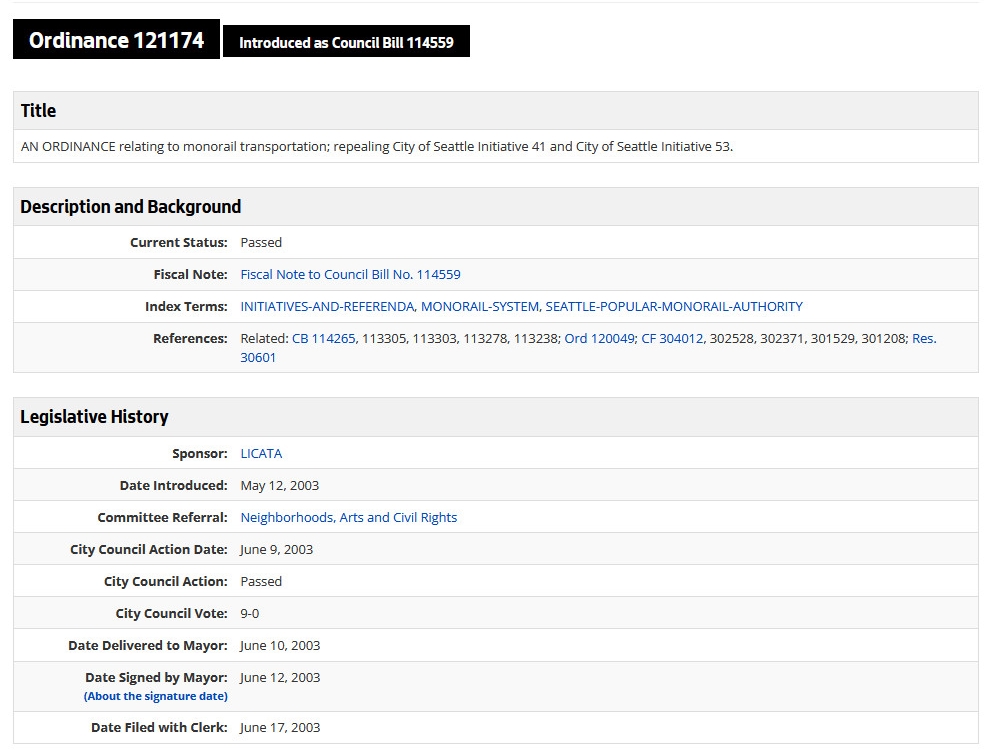Click the City Council Vote value 9-0

click(250, 613)
